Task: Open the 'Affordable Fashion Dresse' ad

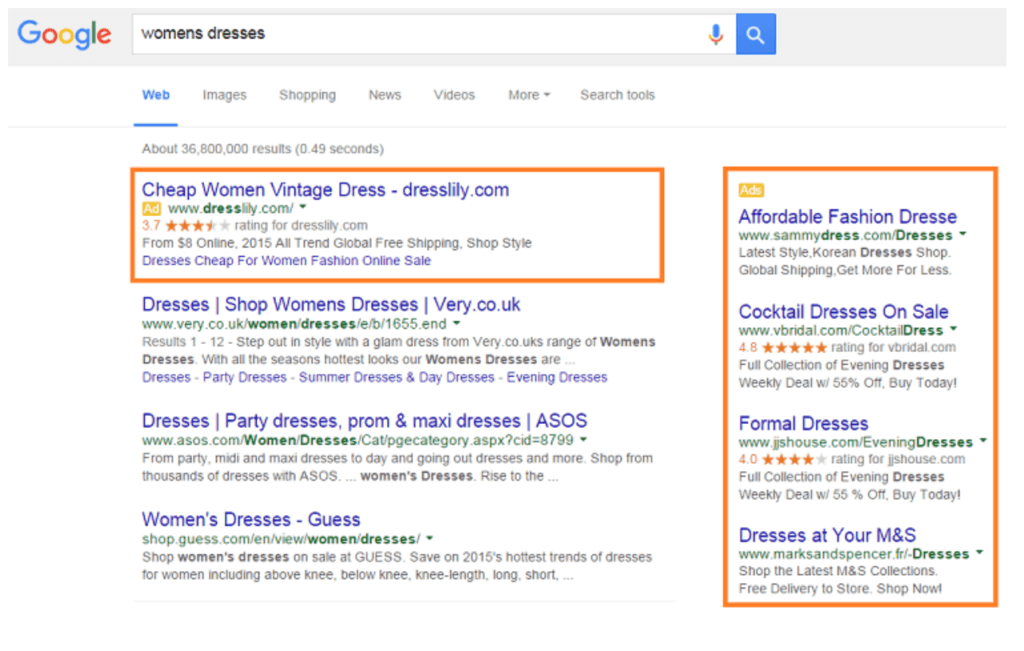Action: click(x=848, y=217)
